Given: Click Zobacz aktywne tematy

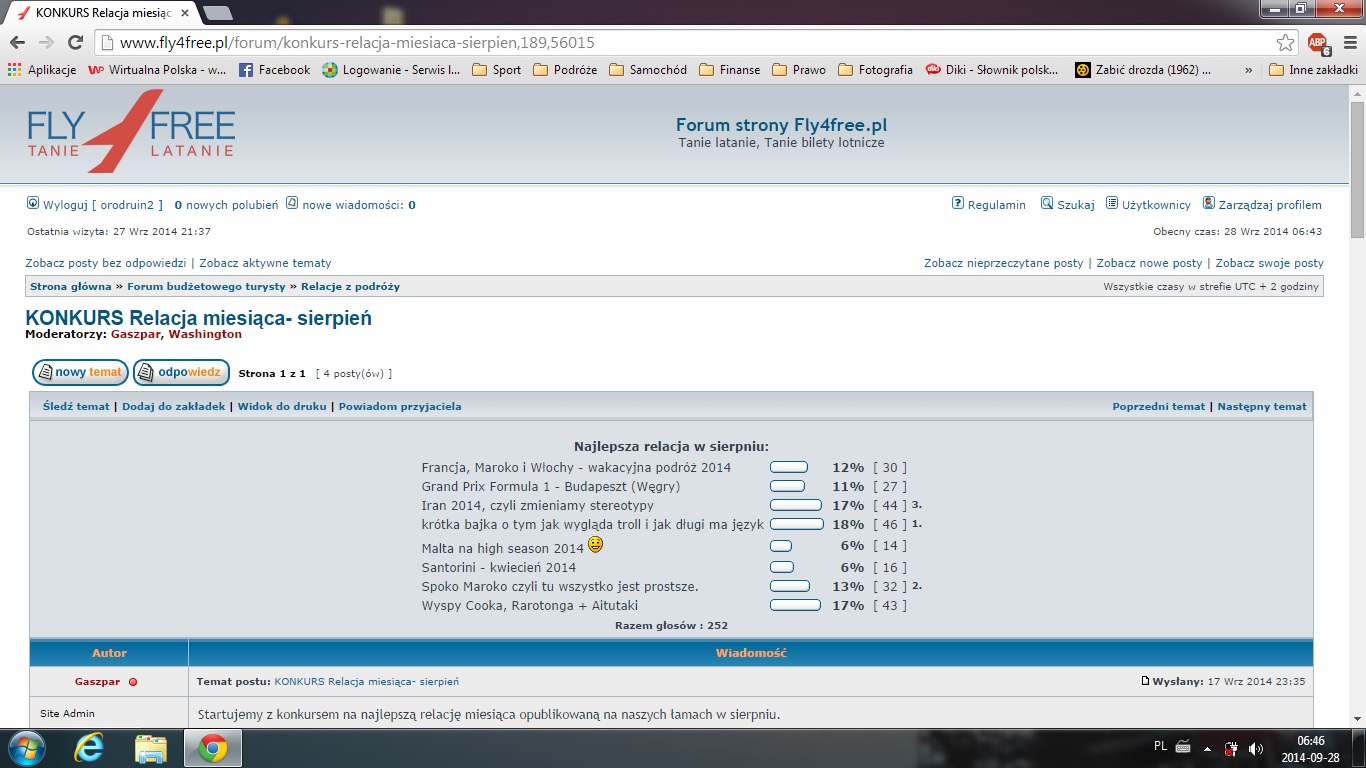Looking at the screenshot, I should click(265, 263).
